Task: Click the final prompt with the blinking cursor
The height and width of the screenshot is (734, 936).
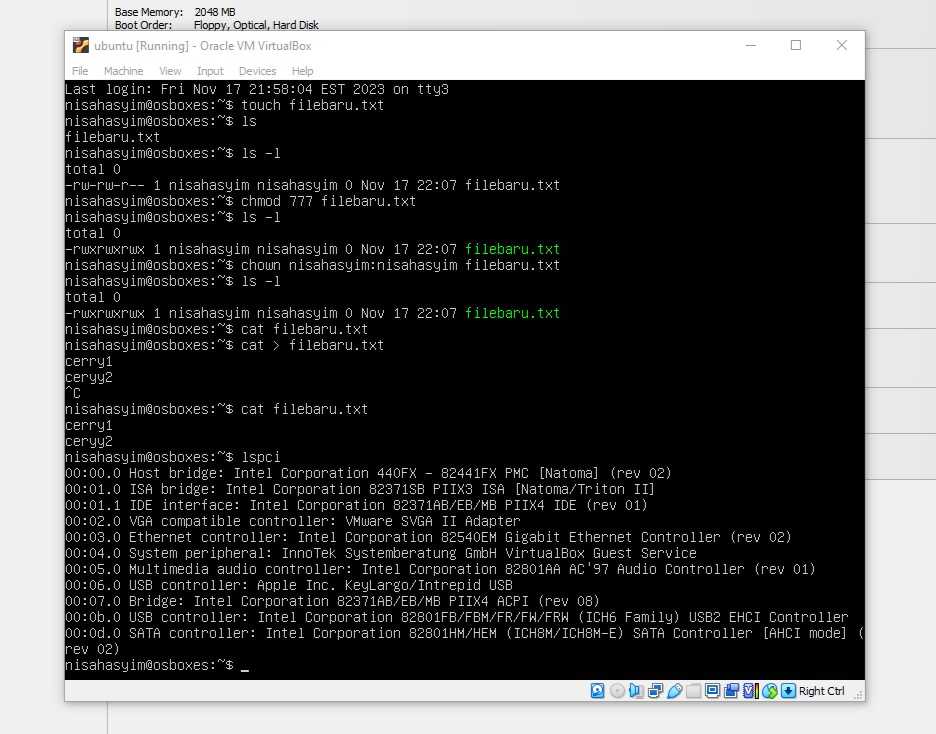Action: 157,665
